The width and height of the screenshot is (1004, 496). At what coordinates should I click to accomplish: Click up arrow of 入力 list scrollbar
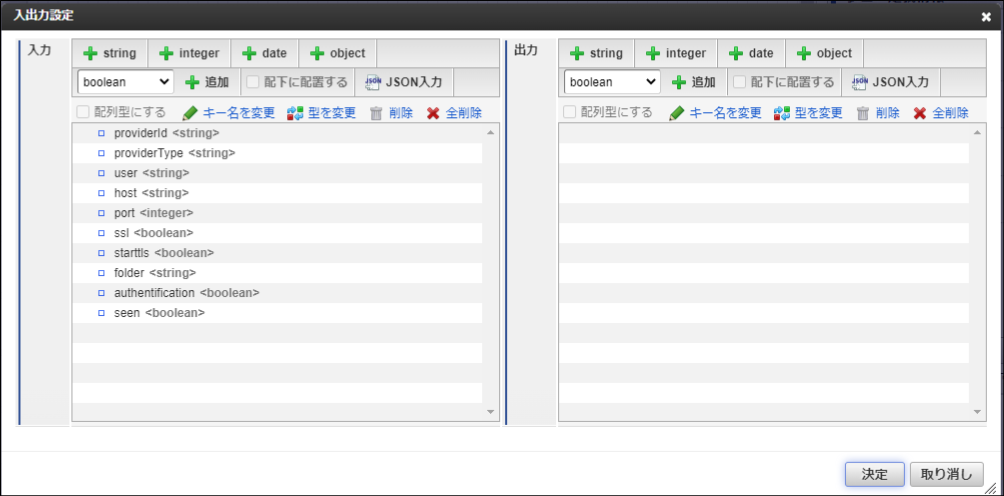point(490,132)
